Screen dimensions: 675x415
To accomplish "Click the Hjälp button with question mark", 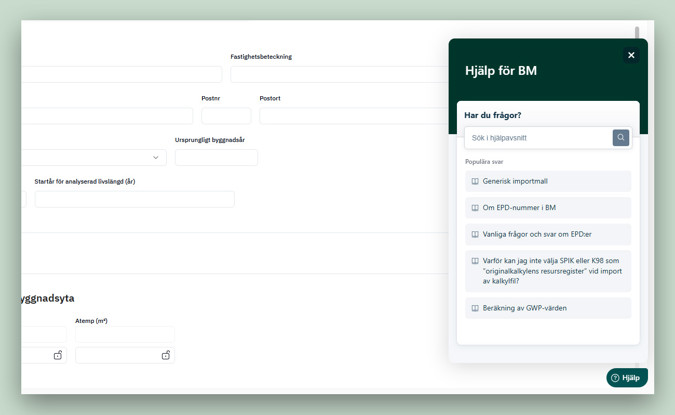I will [x=626, y=378].
